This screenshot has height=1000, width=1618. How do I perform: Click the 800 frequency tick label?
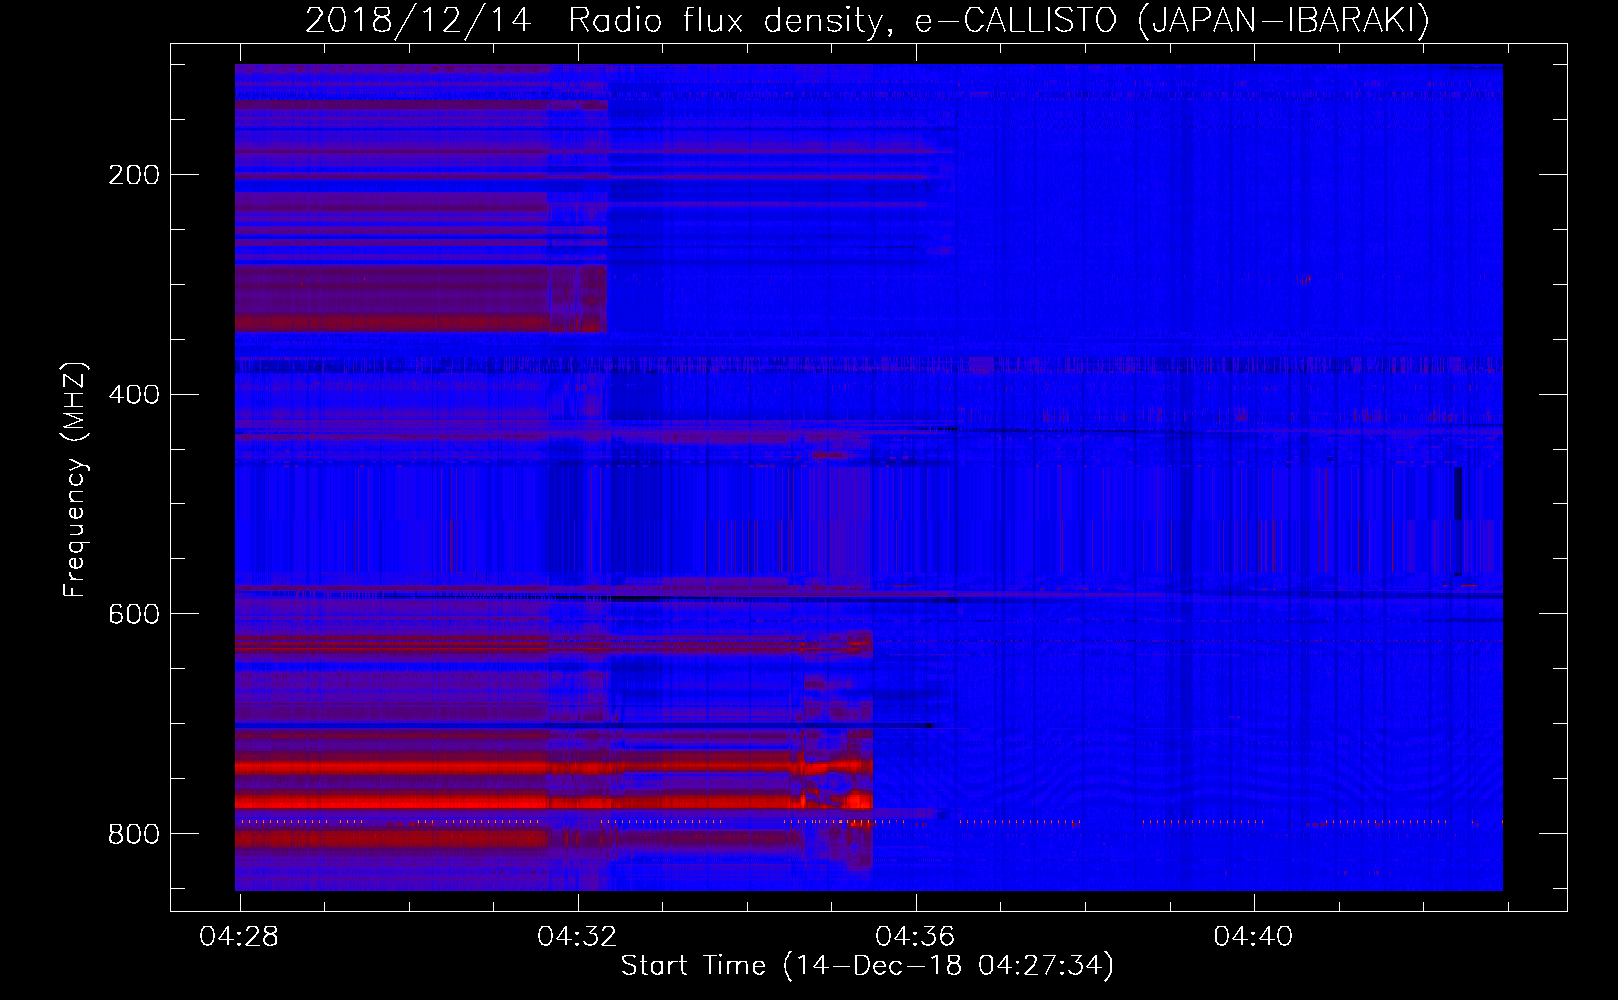pos(134,834)
